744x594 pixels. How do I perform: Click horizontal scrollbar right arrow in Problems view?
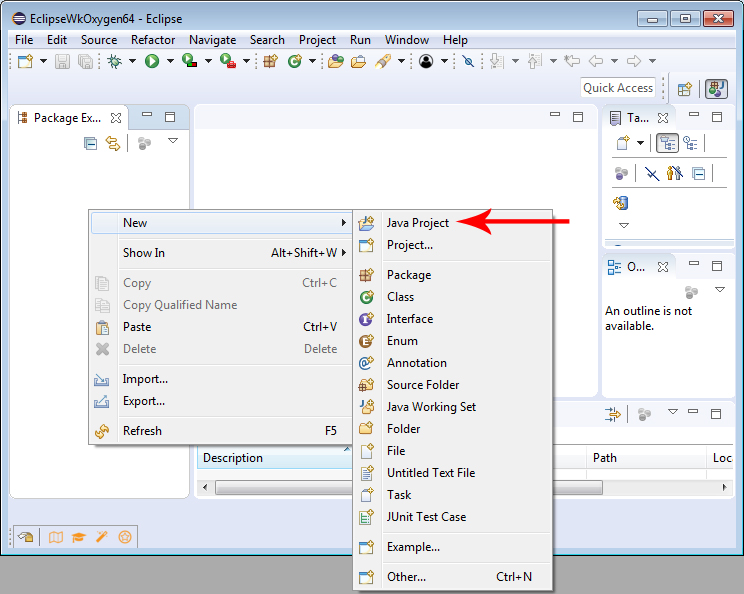coord(725,487)
